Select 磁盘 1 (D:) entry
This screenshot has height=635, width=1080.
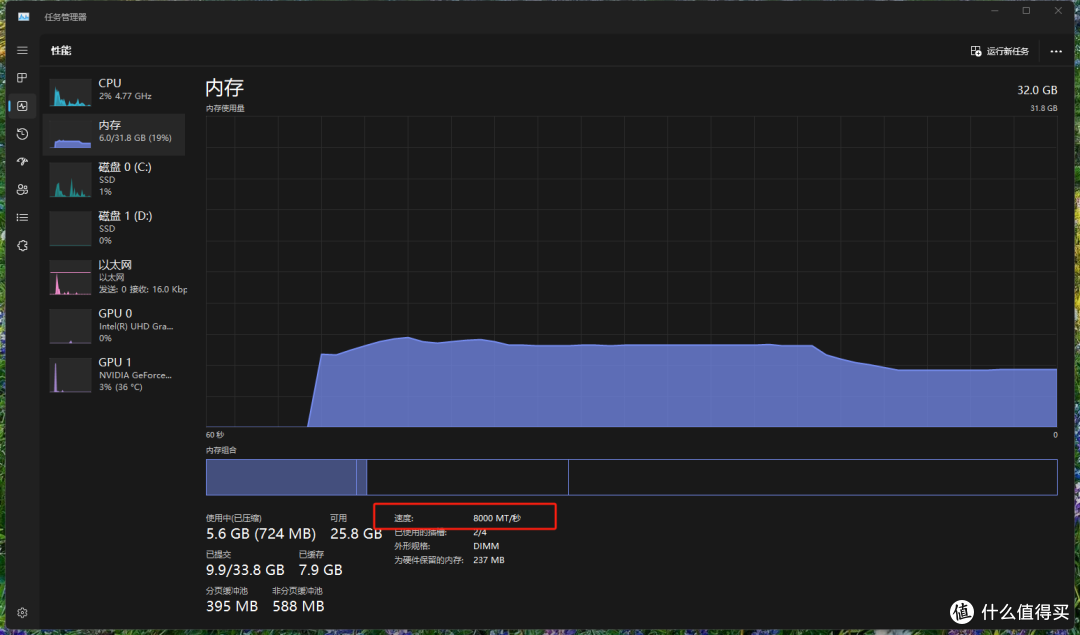pyautogui.click(x=114, y=228)
